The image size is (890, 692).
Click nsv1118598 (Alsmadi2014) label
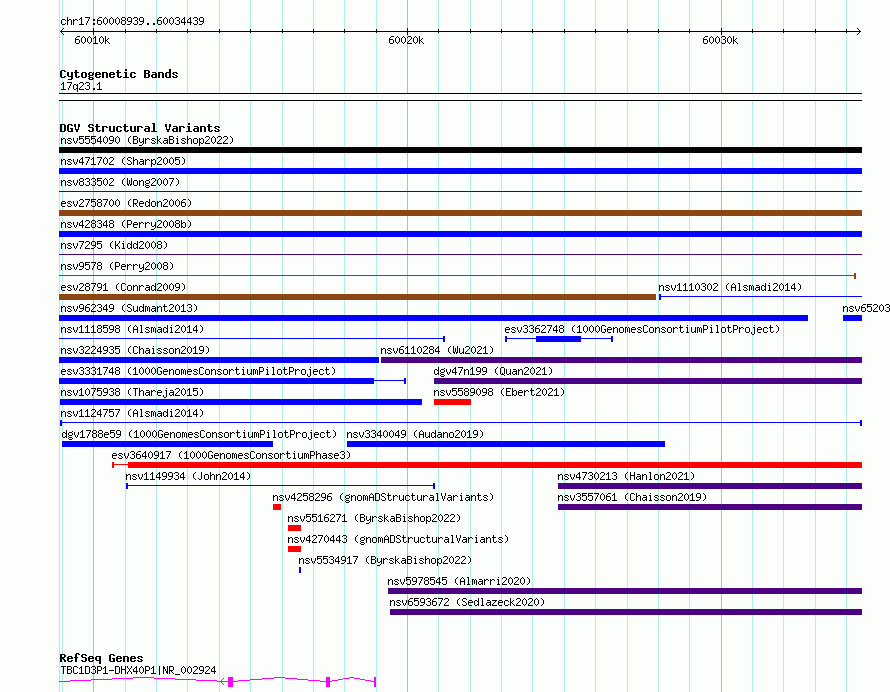pyautogui.click(x=132, y=329)
